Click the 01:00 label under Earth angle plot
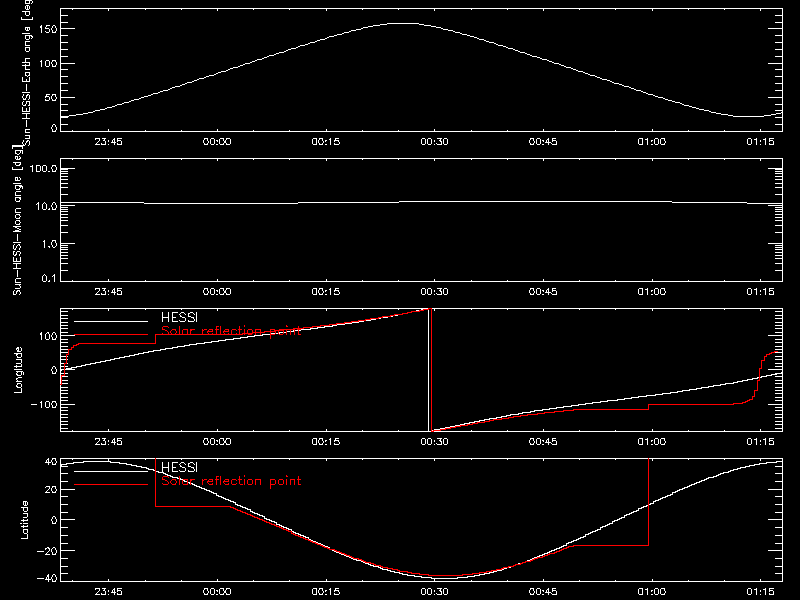Viewport: 800px width, 600px height. [x=652, y=142]
